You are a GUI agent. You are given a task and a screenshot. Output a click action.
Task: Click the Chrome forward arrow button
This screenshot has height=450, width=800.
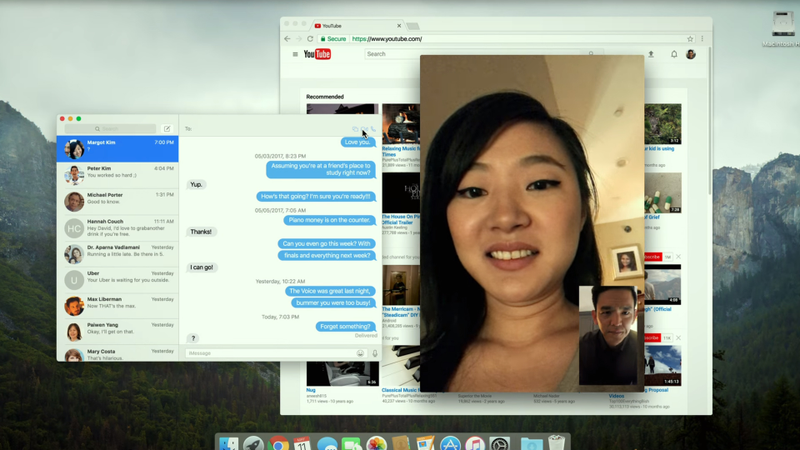click(298, 39)
